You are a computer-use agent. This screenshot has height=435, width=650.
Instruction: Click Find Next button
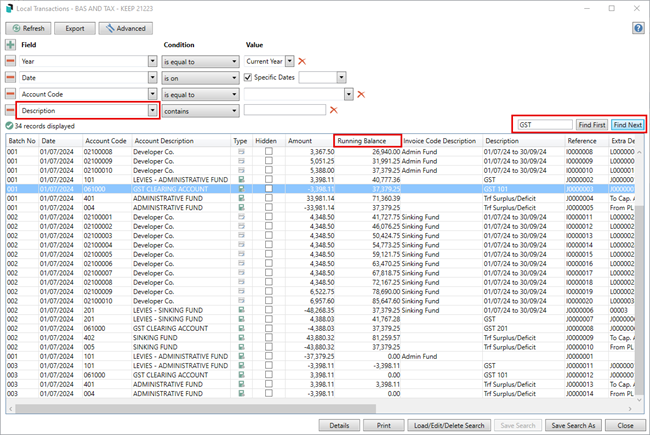pyautogui.click(x=628, y=125)
